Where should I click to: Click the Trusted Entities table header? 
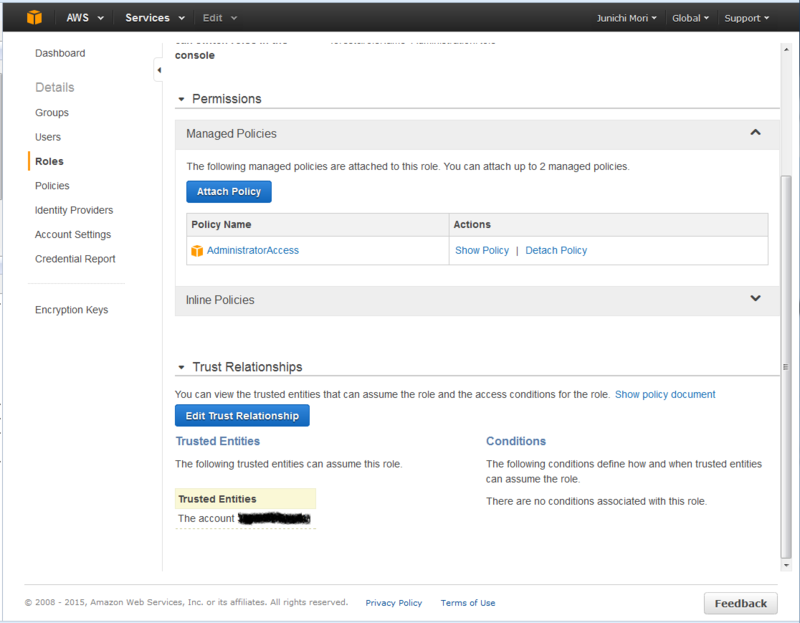[x=245, y=499]
